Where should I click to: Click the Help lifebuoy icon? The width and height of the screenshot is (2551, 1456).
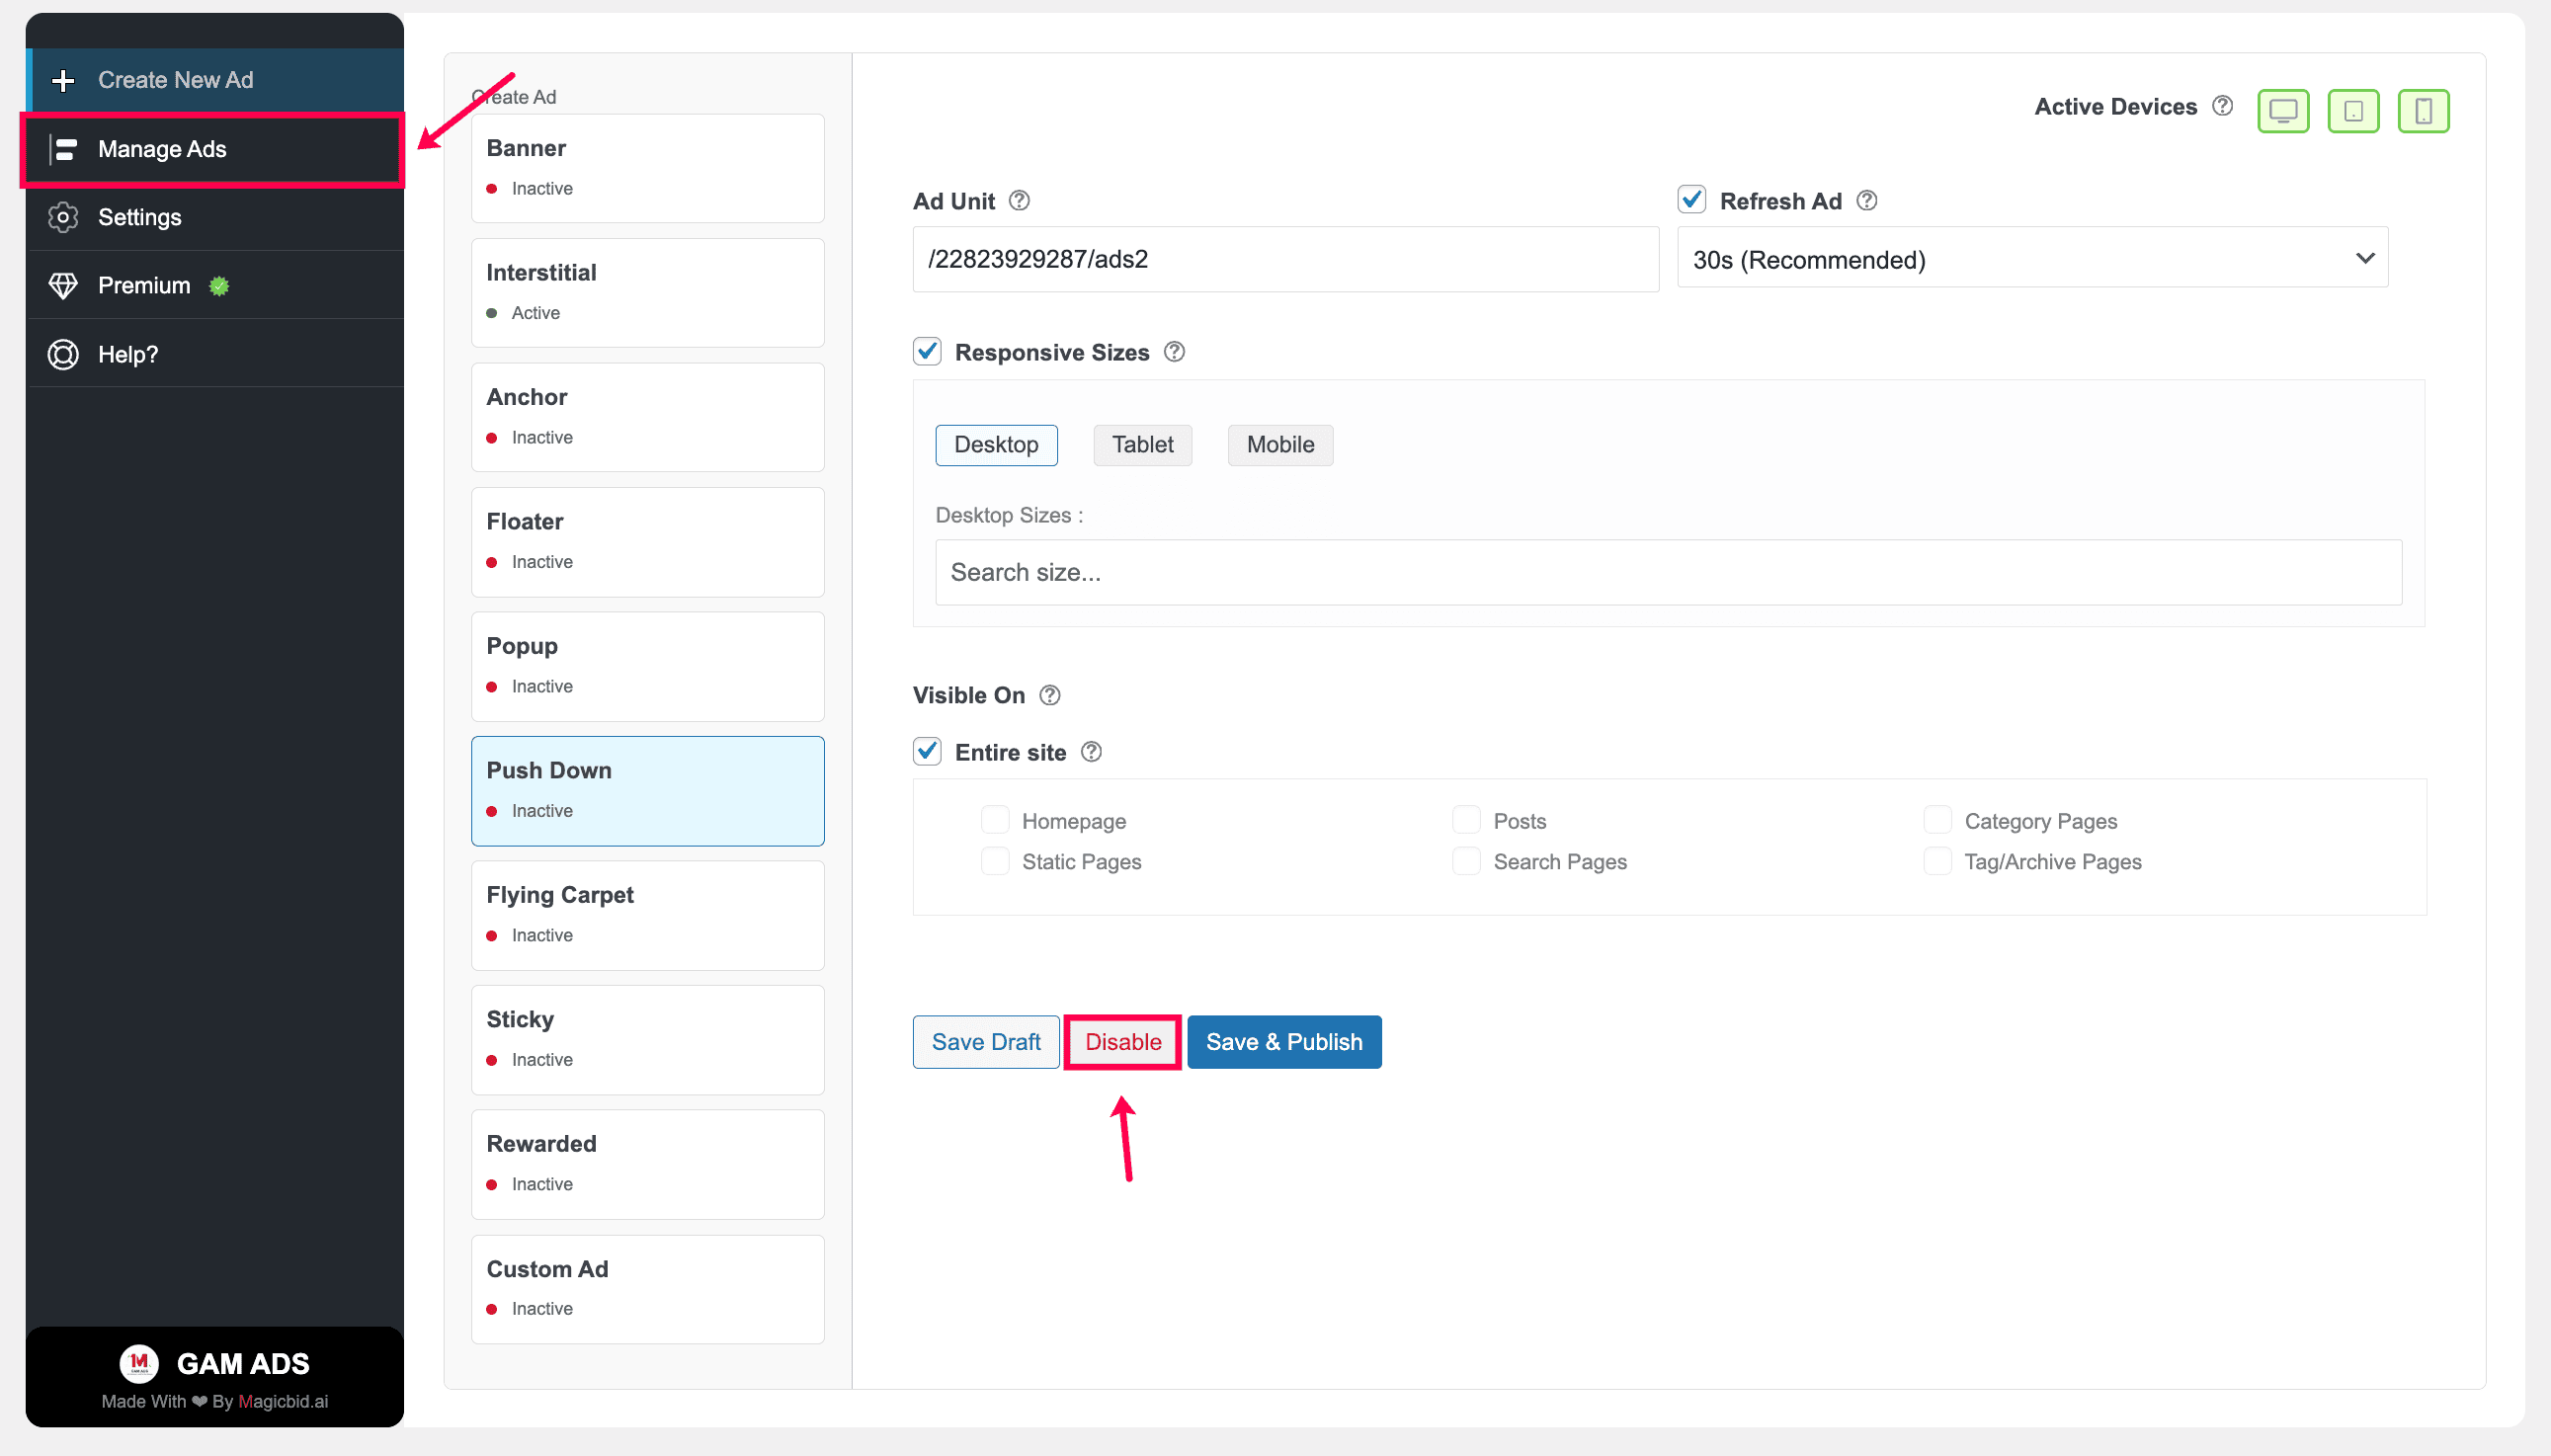click(x=63, y=354)
